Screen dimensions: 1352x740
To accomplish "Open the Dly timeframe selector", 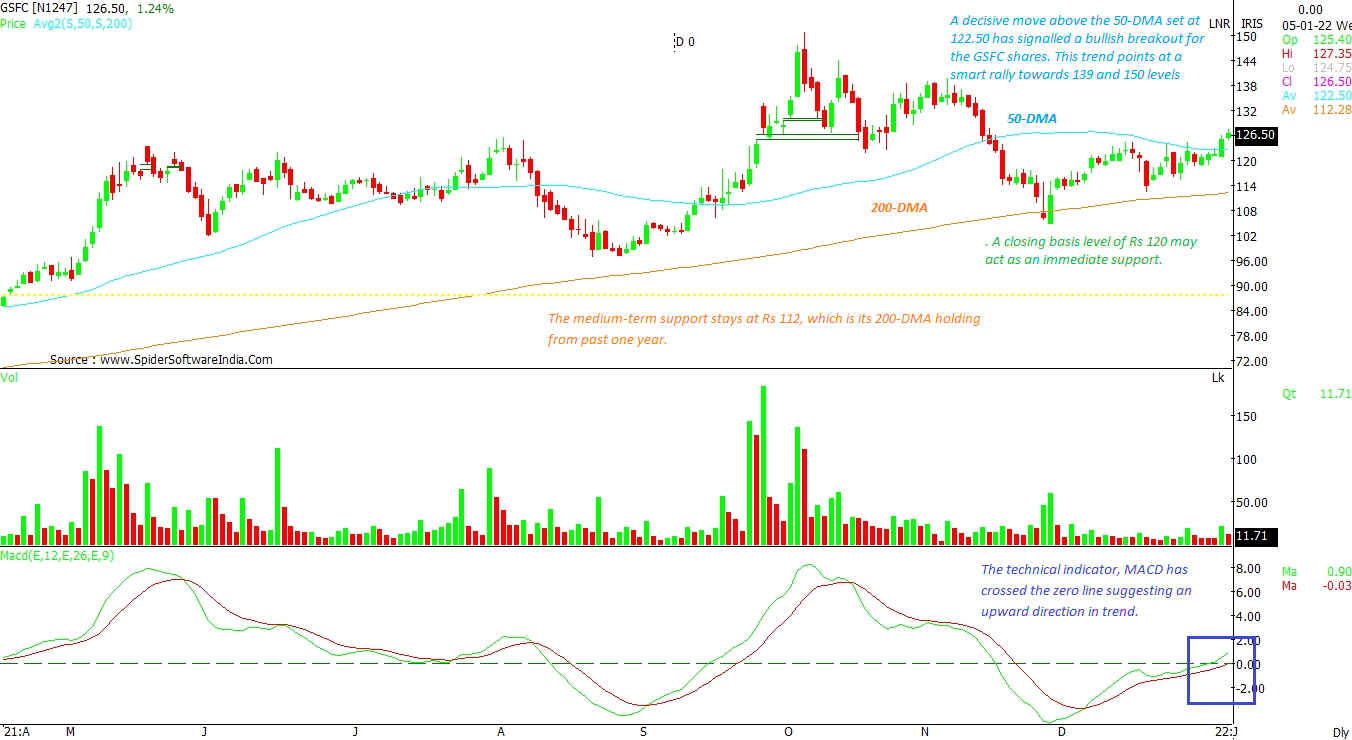I will [1340, 732].
